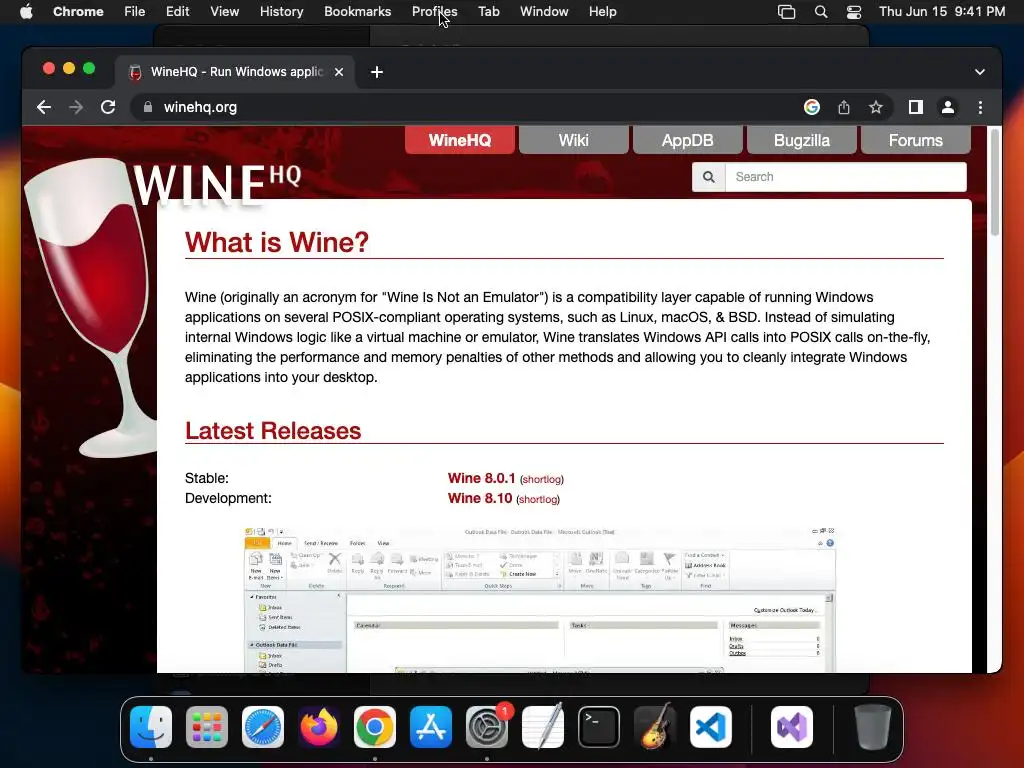Viewport: 1024px width, 768px height.
Task: Click the date and time in the menu bar
Action: (942, 12)
